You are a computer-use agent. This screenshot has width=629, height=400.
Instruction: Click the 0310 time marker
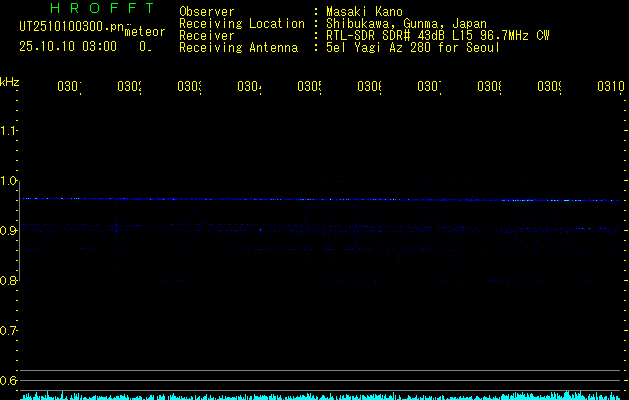[610, 87]
